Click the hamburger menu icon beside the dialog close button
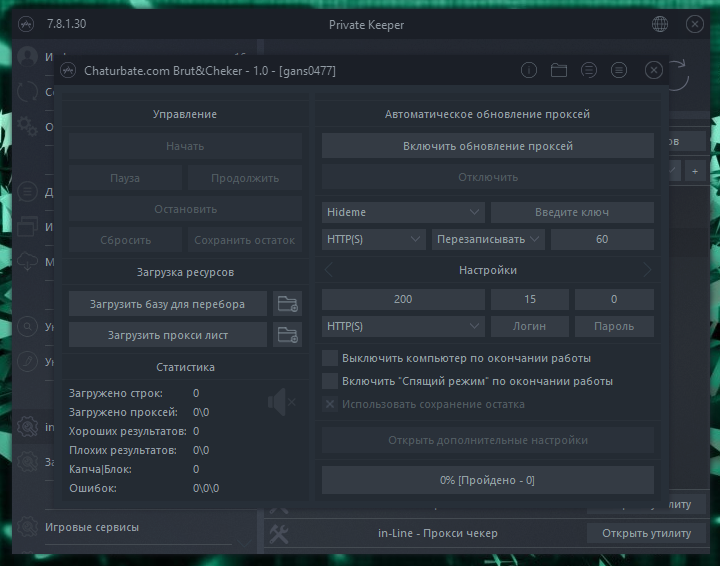Image resolution: width=720 pixels, height=566 pixels. pyautogui.click(x=619, y=70)
